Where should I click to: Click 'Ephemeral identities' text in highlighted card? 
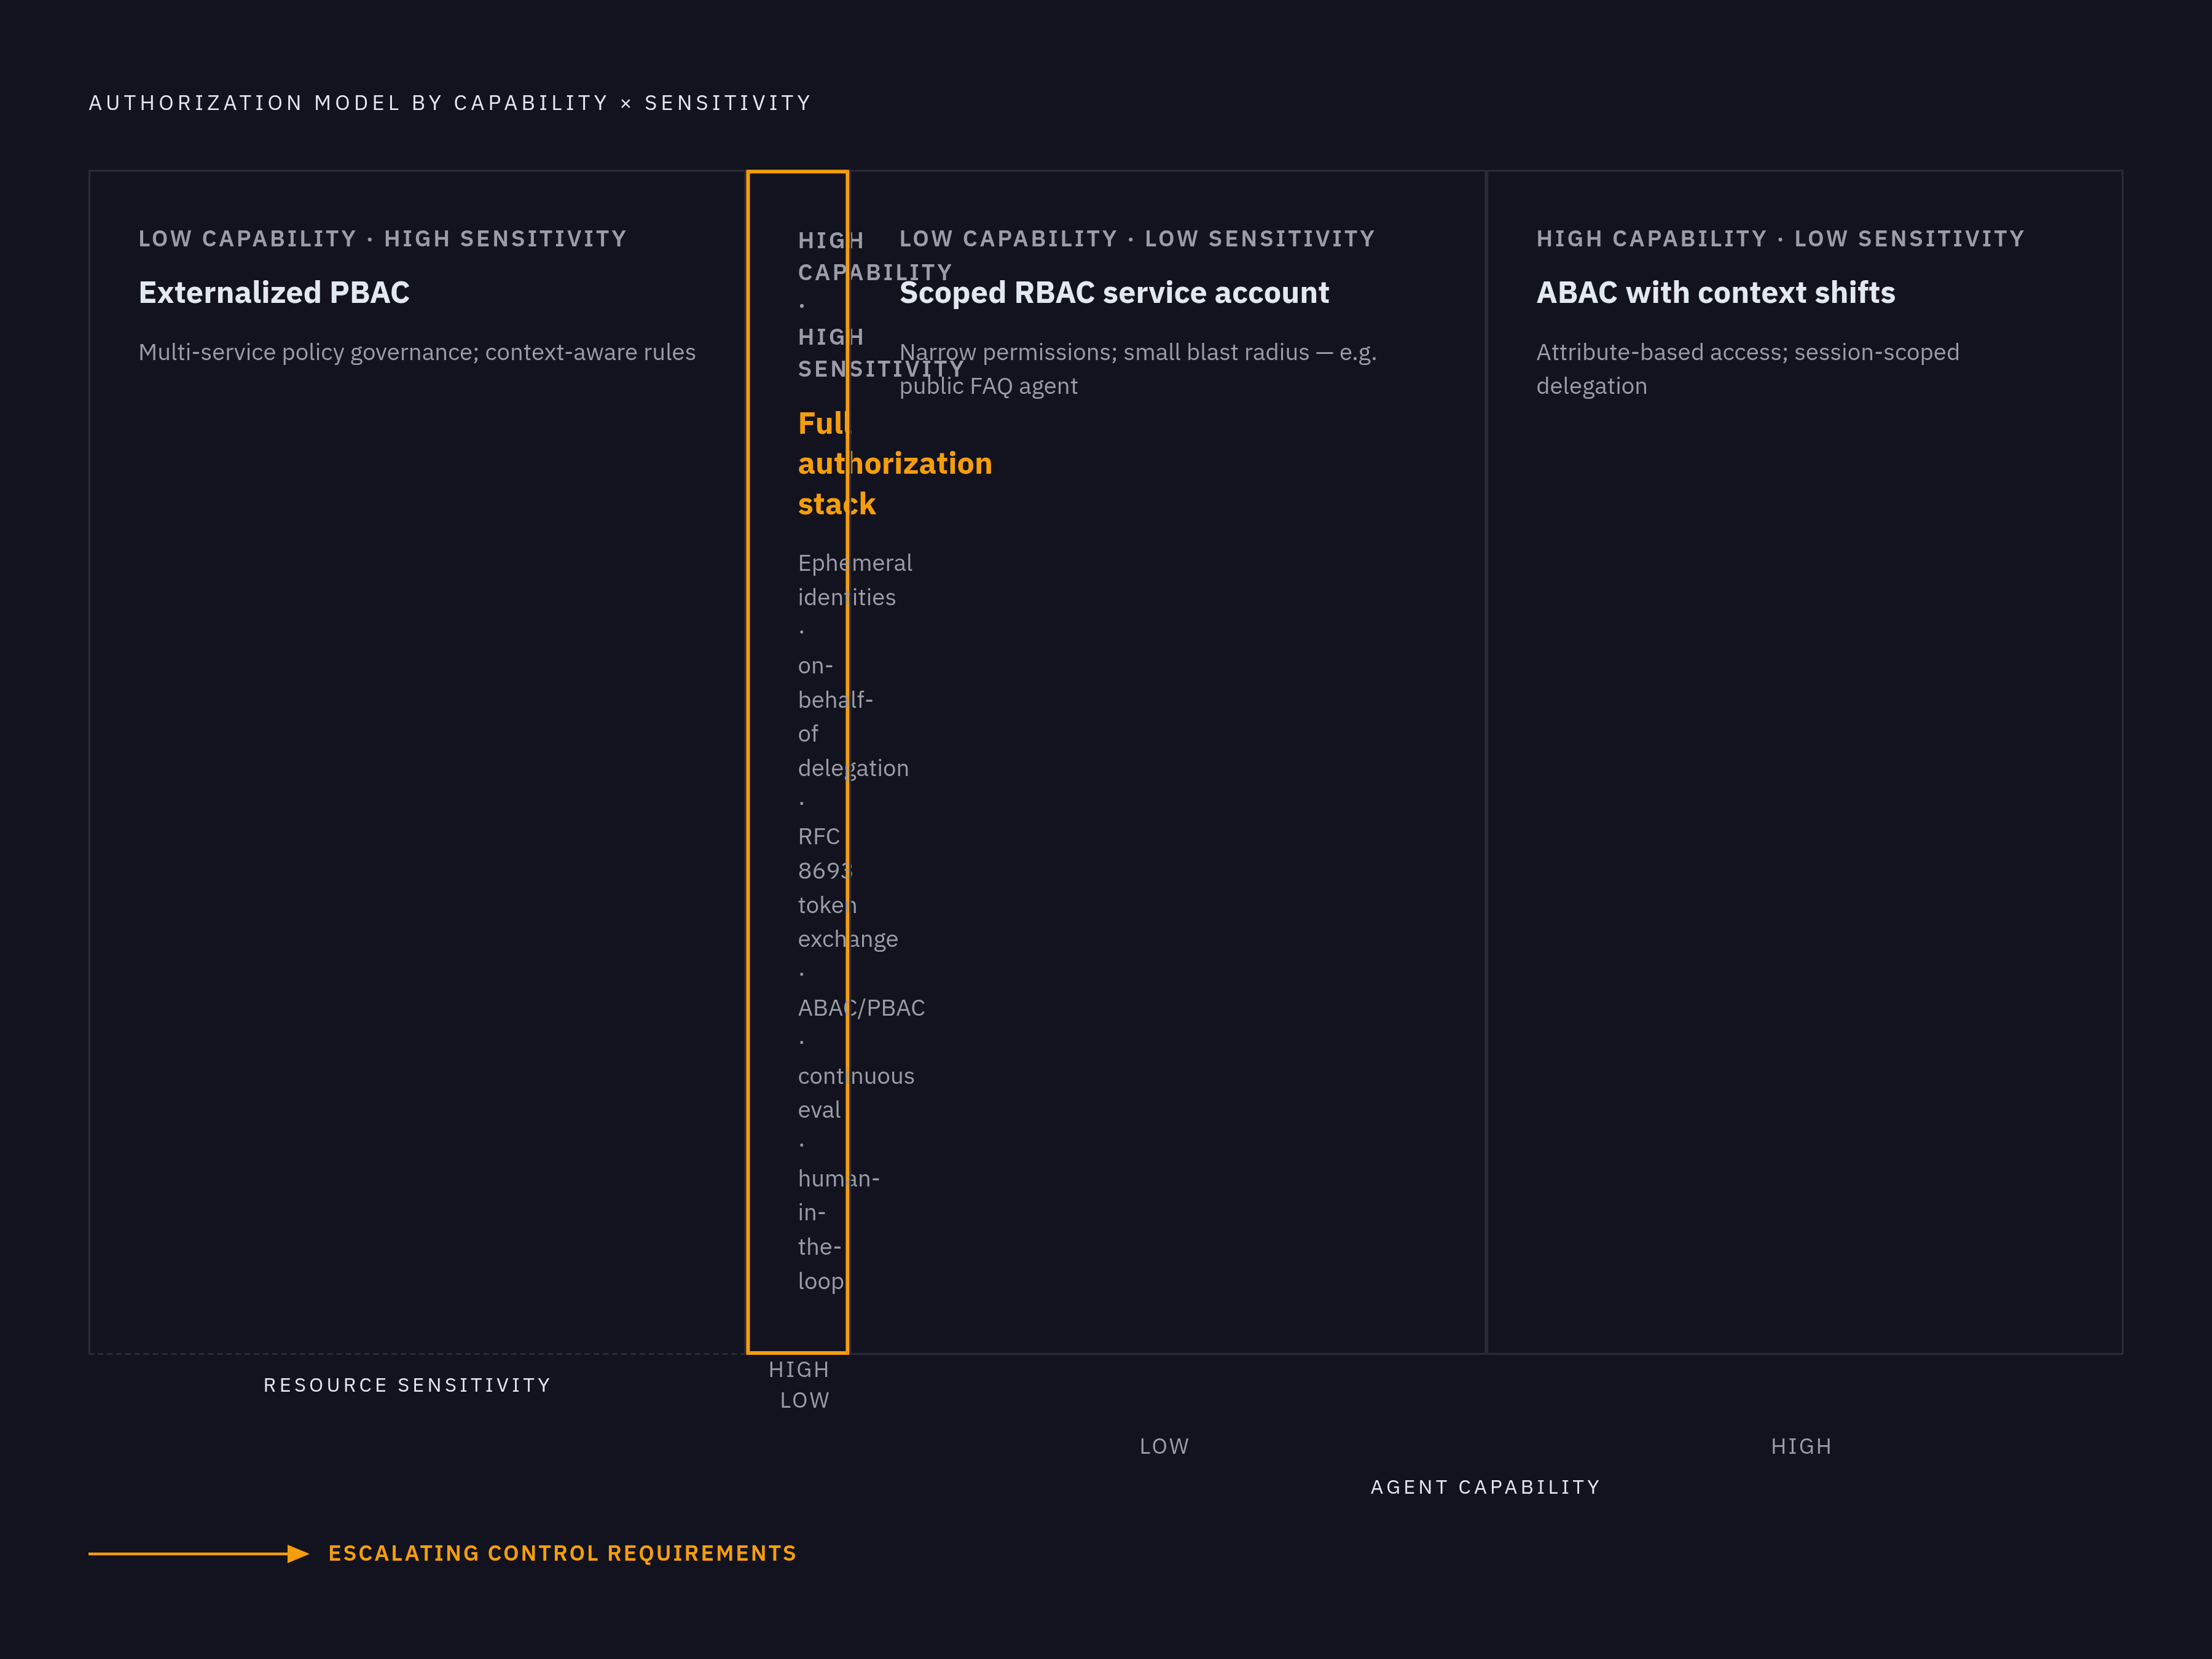coord(855,580)
